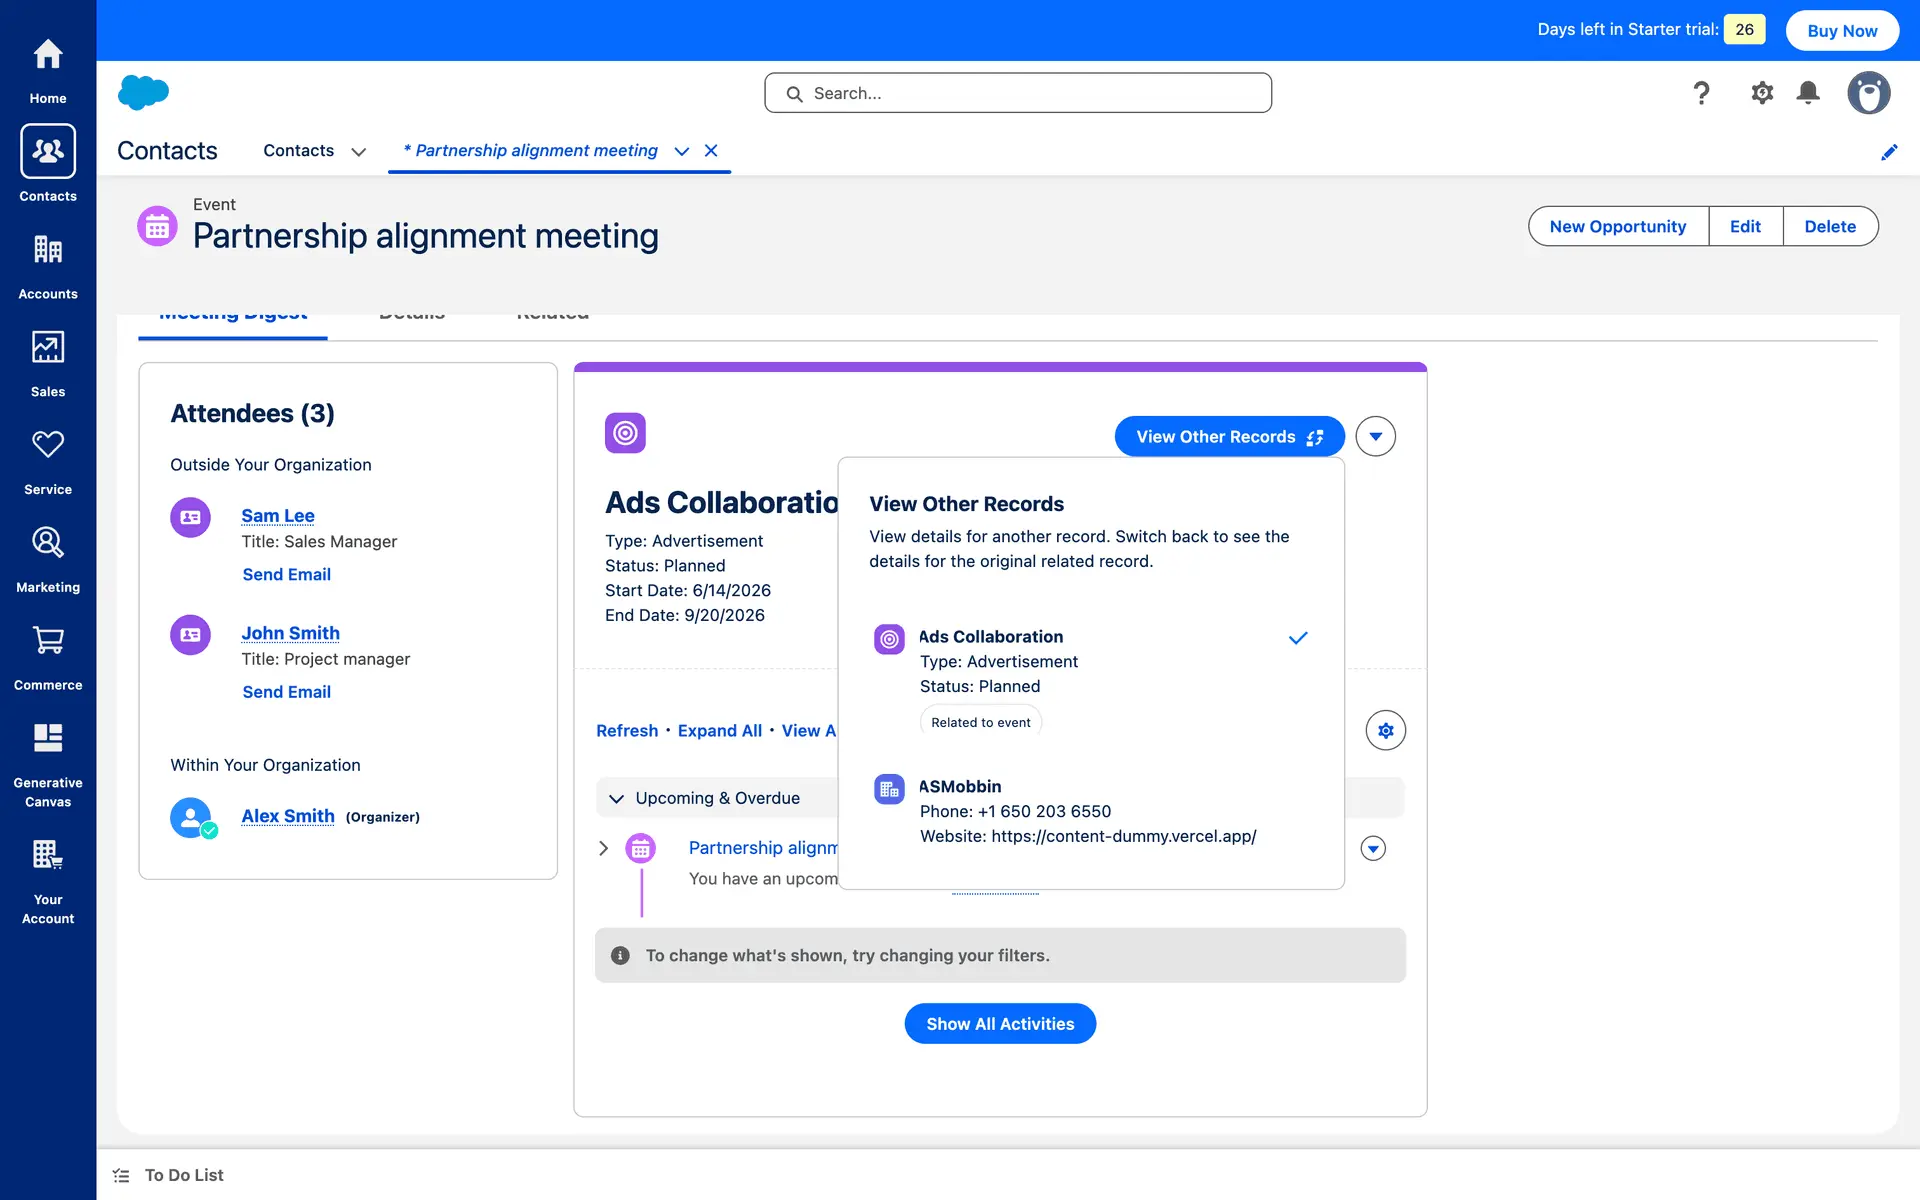Screen dimensions: 1920x1200
Task: Click the global Search field
Action: point(1018,93)
